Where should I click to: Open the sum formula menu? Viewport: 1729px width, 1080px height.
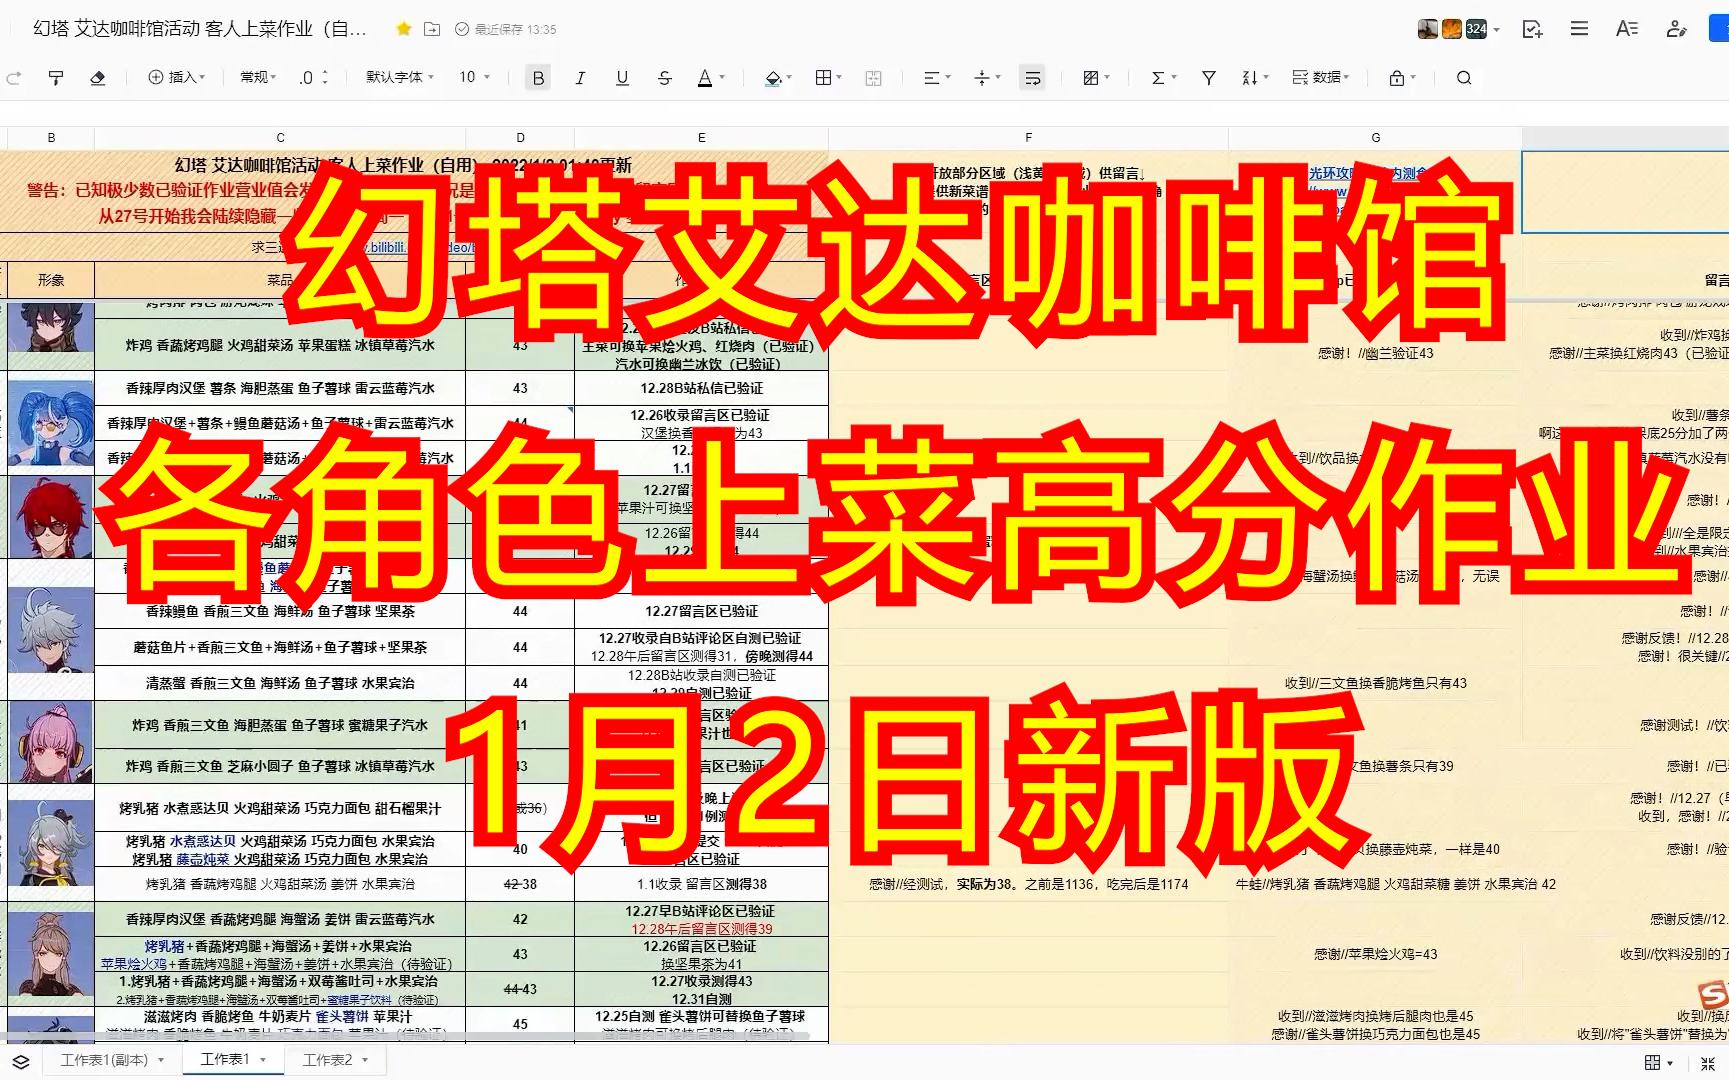tap(1163, 78)
